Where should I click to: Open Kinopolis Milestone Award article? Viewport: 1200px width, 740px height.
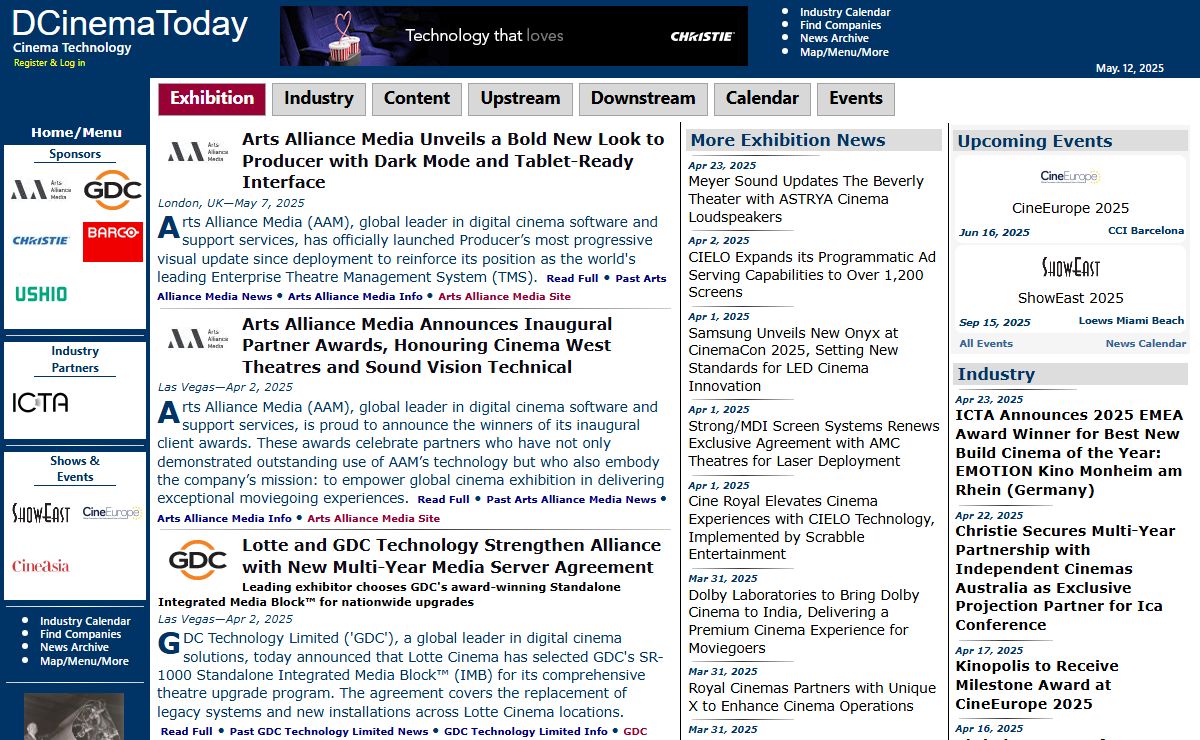[x=1037, y=685]
